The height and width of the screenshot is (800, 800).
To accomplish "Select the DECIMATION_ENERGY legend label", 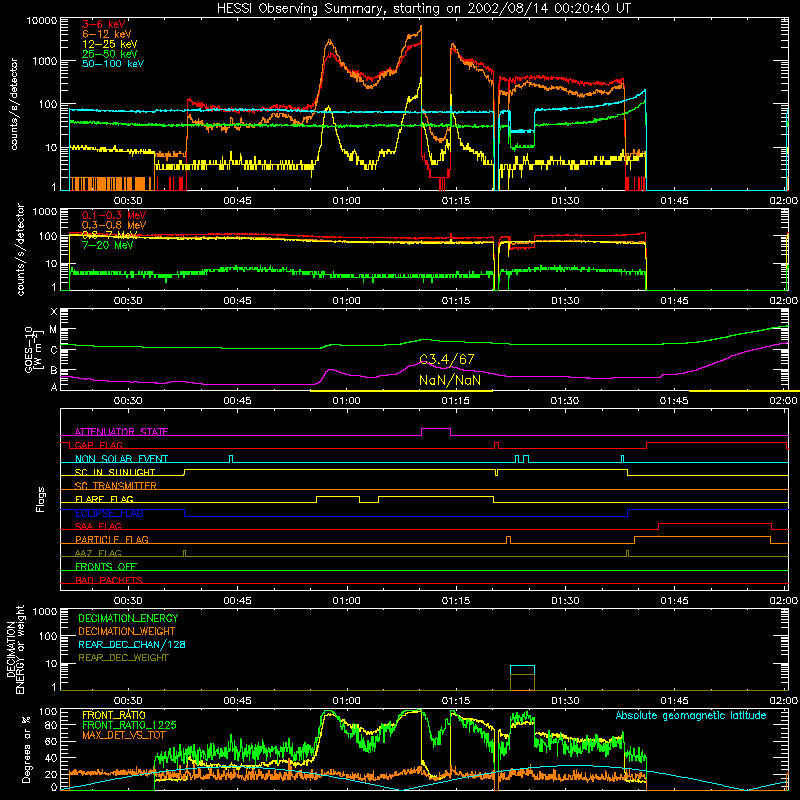I will 128,618.
